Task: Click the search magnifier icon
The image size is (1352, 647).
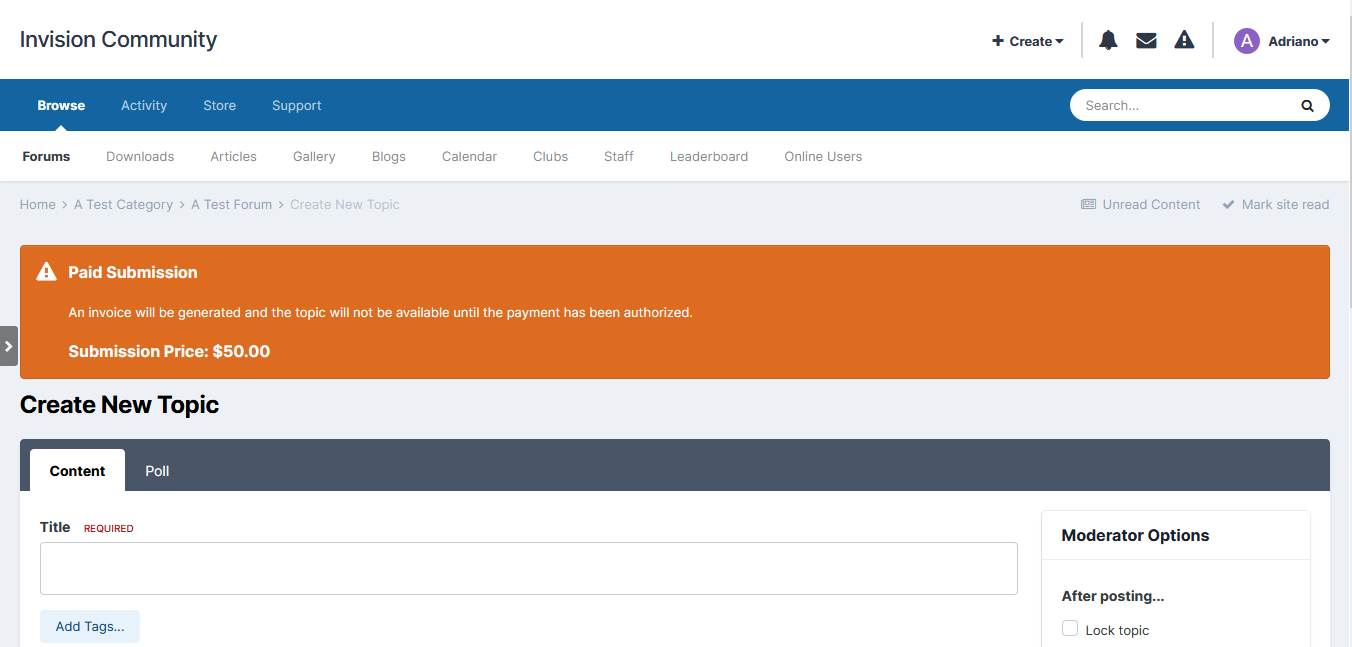Action: click(1307, 105)
